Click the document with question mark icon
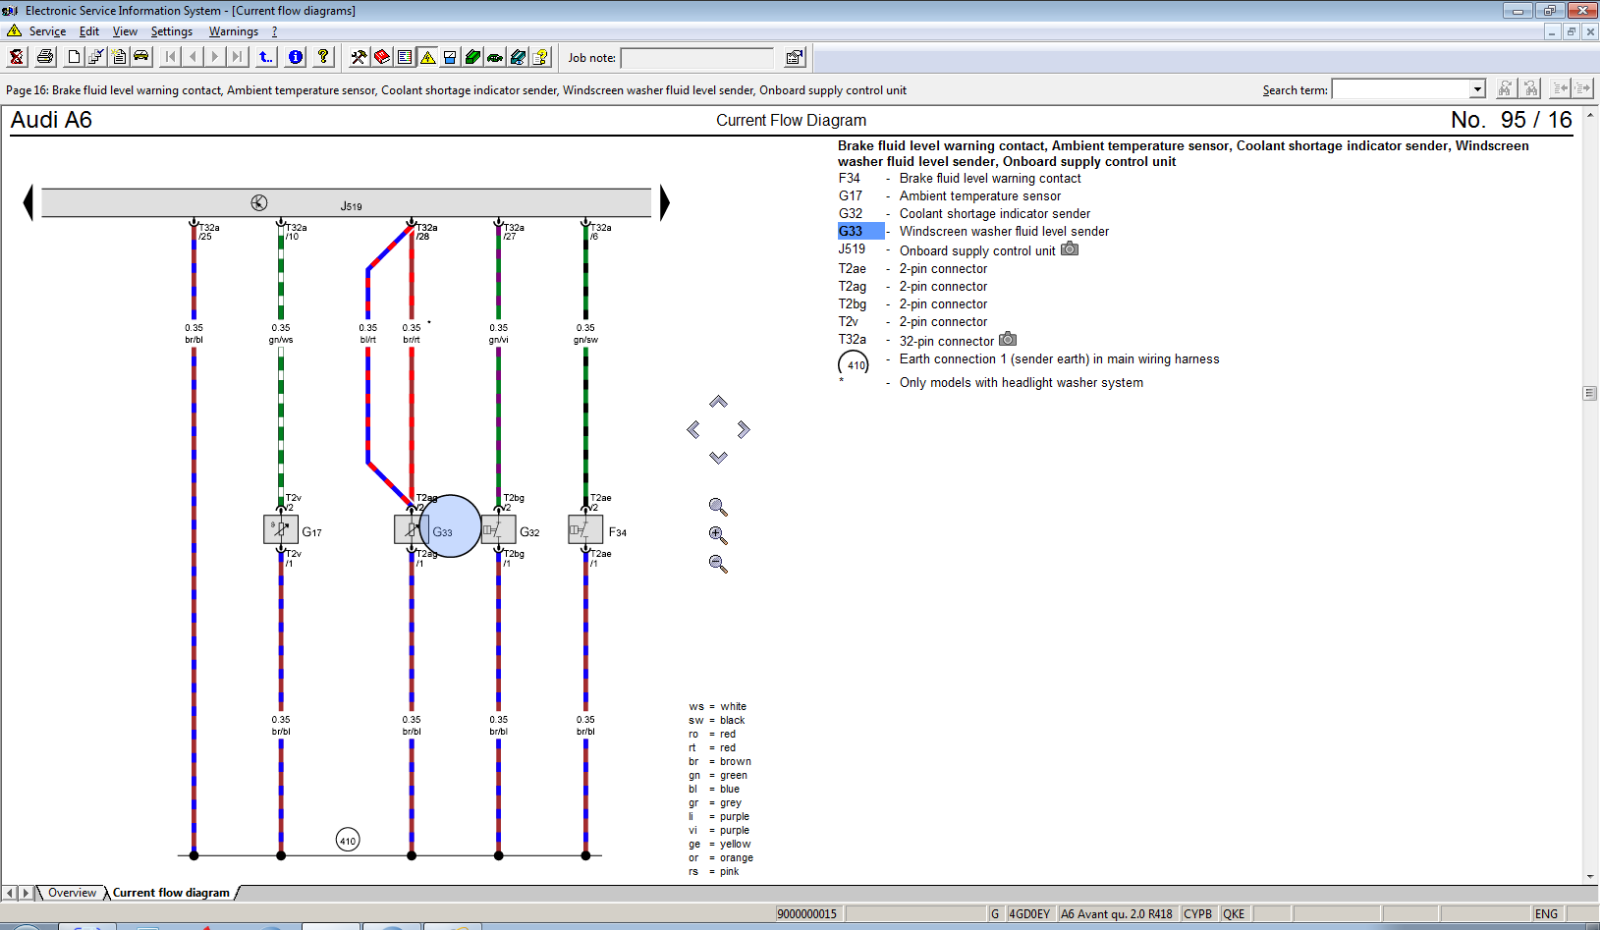This screenshot has width=1600, height=930. point(541,57)
